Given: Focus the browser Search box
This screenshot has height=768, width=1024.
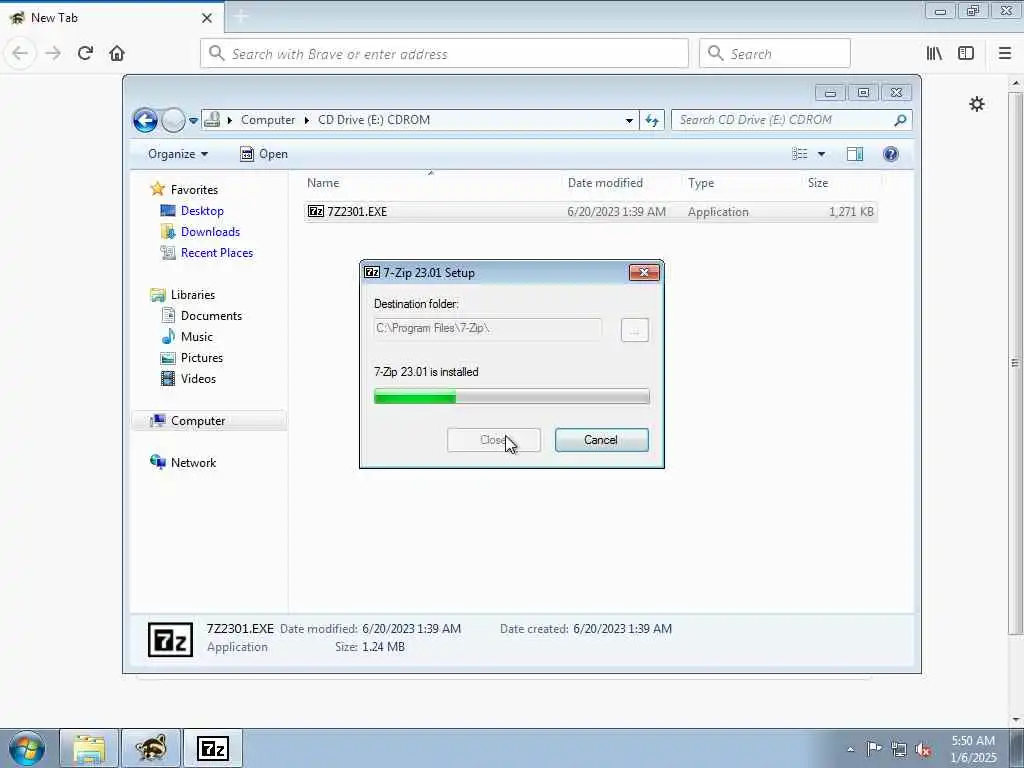Looking at the screenshot, I should [x=775, y=54].
